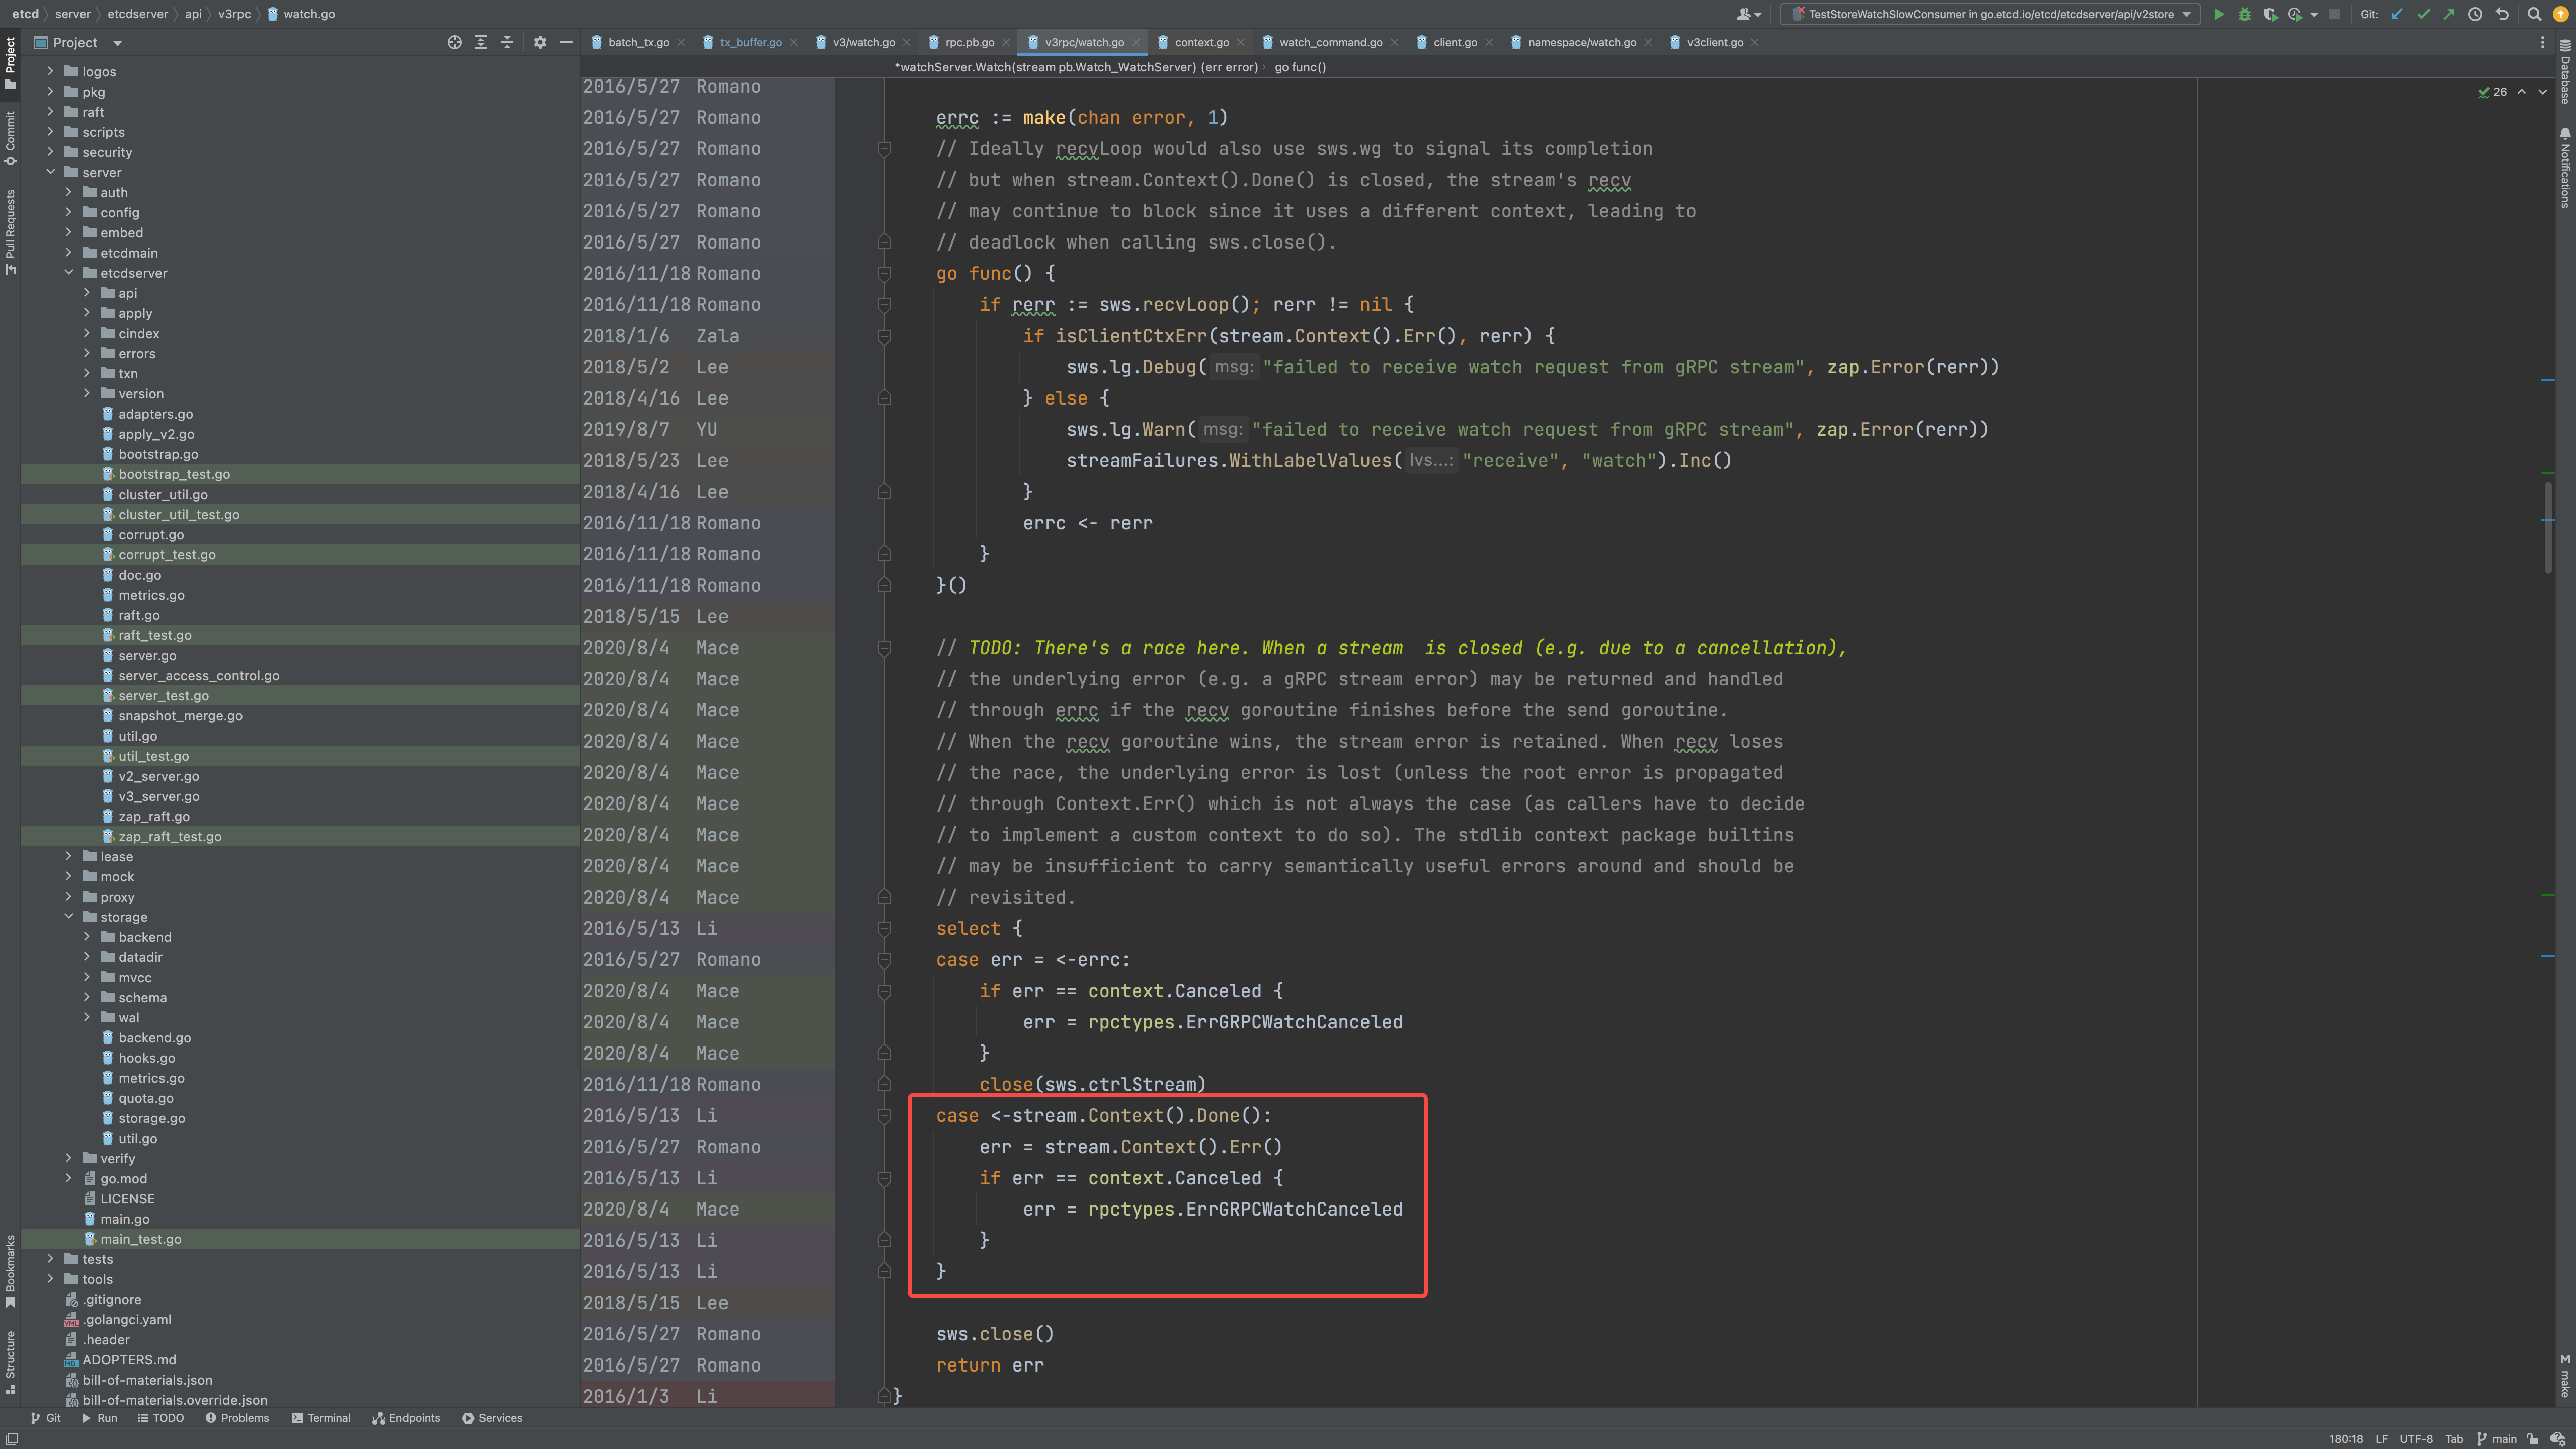Viewport: 2576px width, 1449px height.
Task: Open Git tool window at bottom
Action: tap(45, 1418)
